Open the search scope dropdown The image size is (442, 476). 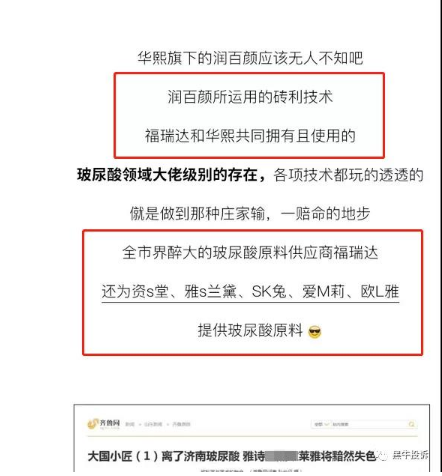(321, 424)
